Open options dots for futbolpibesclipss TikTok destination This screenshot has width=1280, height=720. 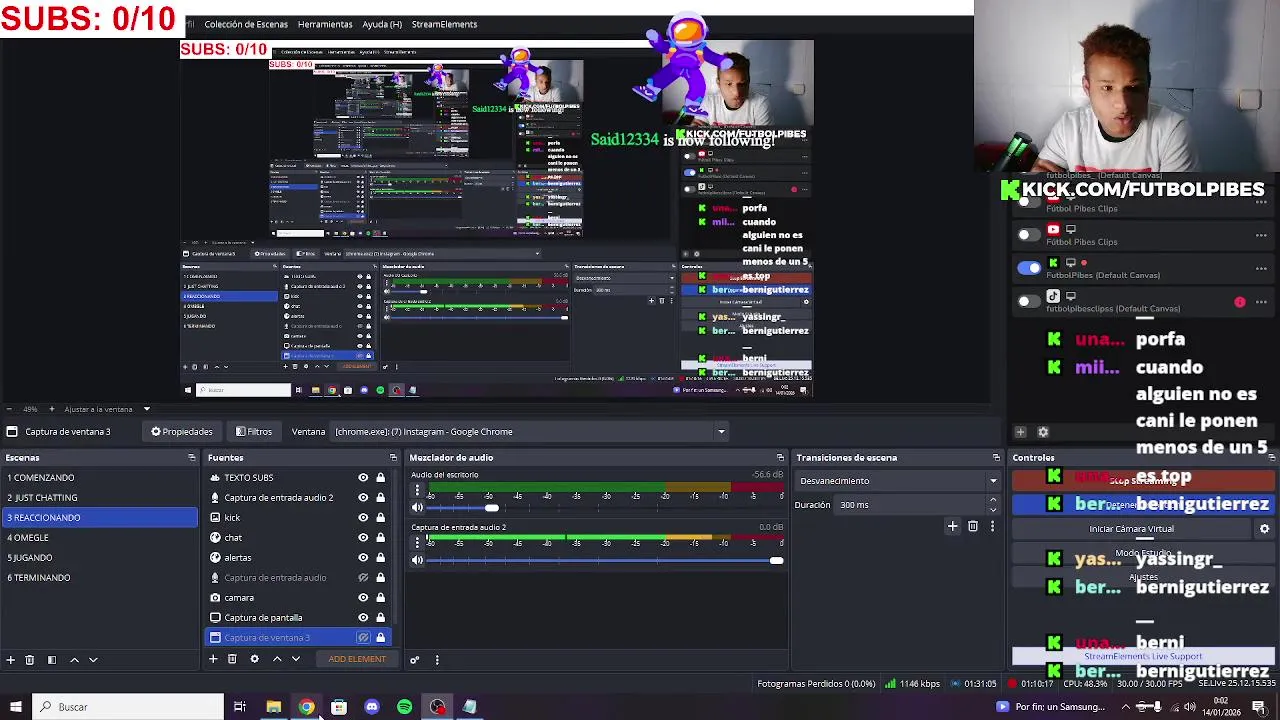tap(1261, 301)
